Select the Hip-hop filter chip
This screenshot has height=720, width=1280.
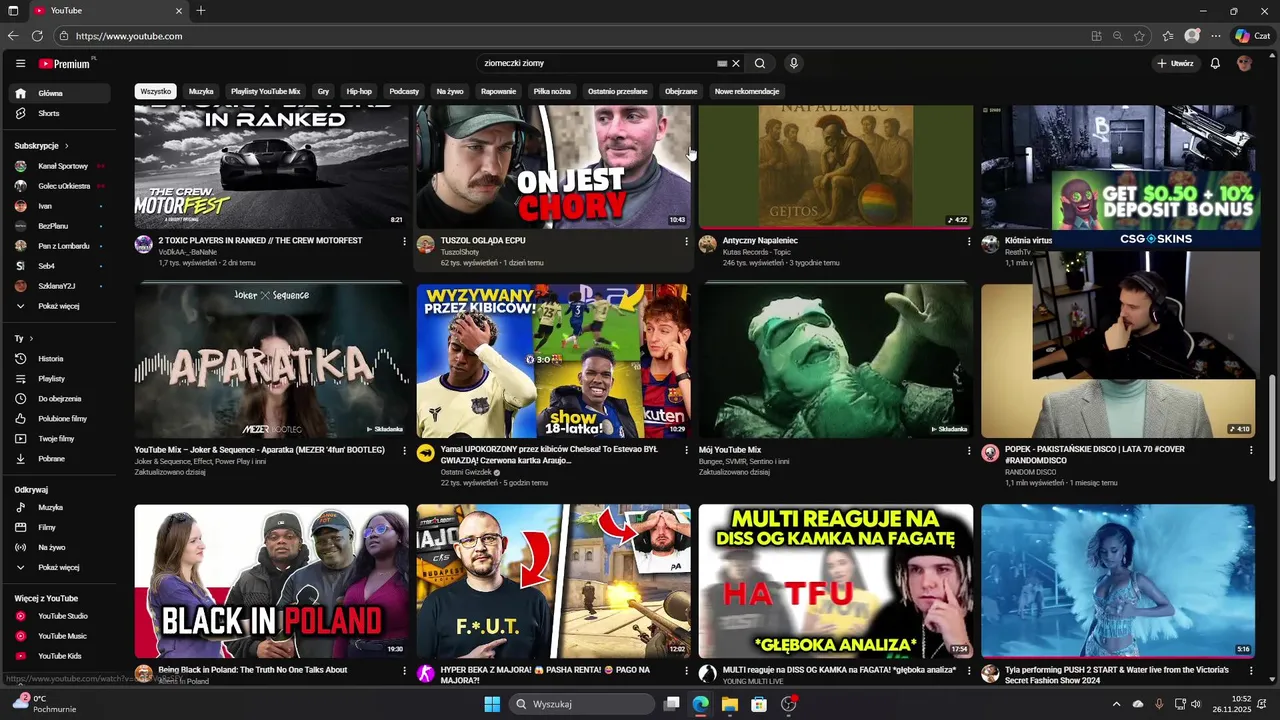pos(359,91)
